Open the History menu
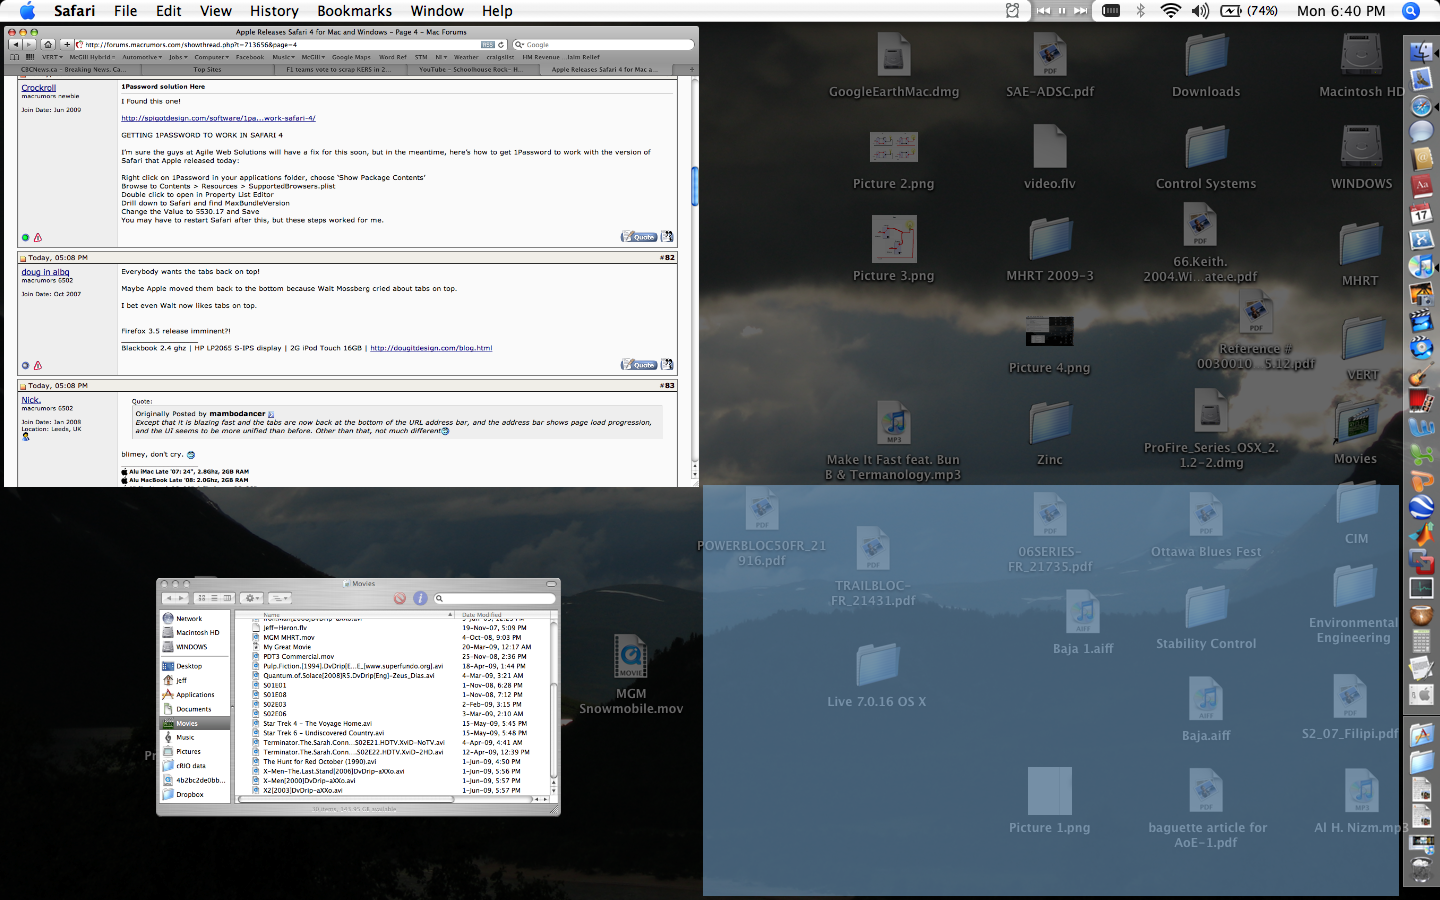The image size is (1440, 900). point(274,11)
